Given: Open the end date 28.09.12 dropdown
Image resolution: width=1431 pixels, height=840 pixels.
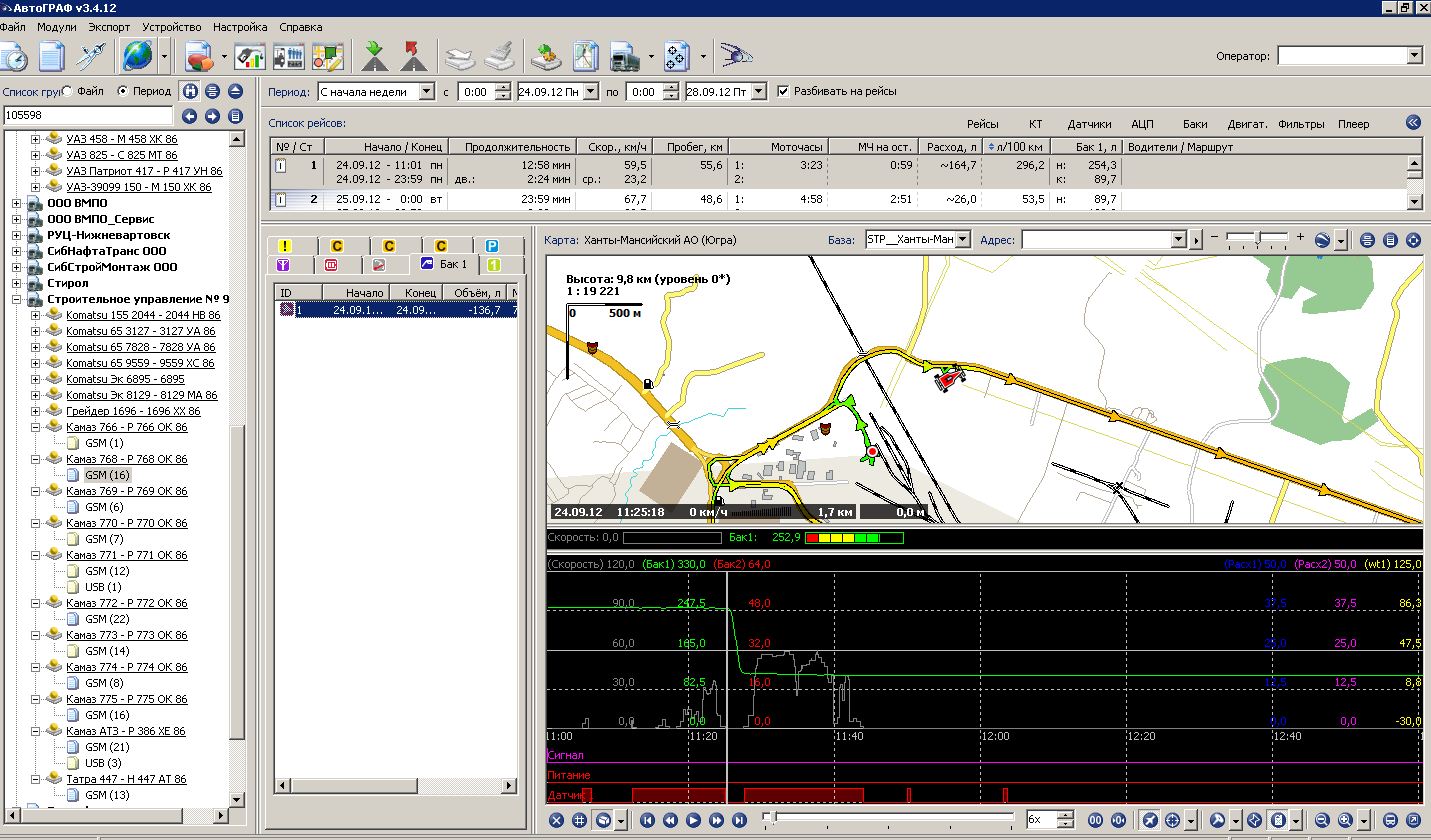Looking at the screenshot, I should coord(758,91).
